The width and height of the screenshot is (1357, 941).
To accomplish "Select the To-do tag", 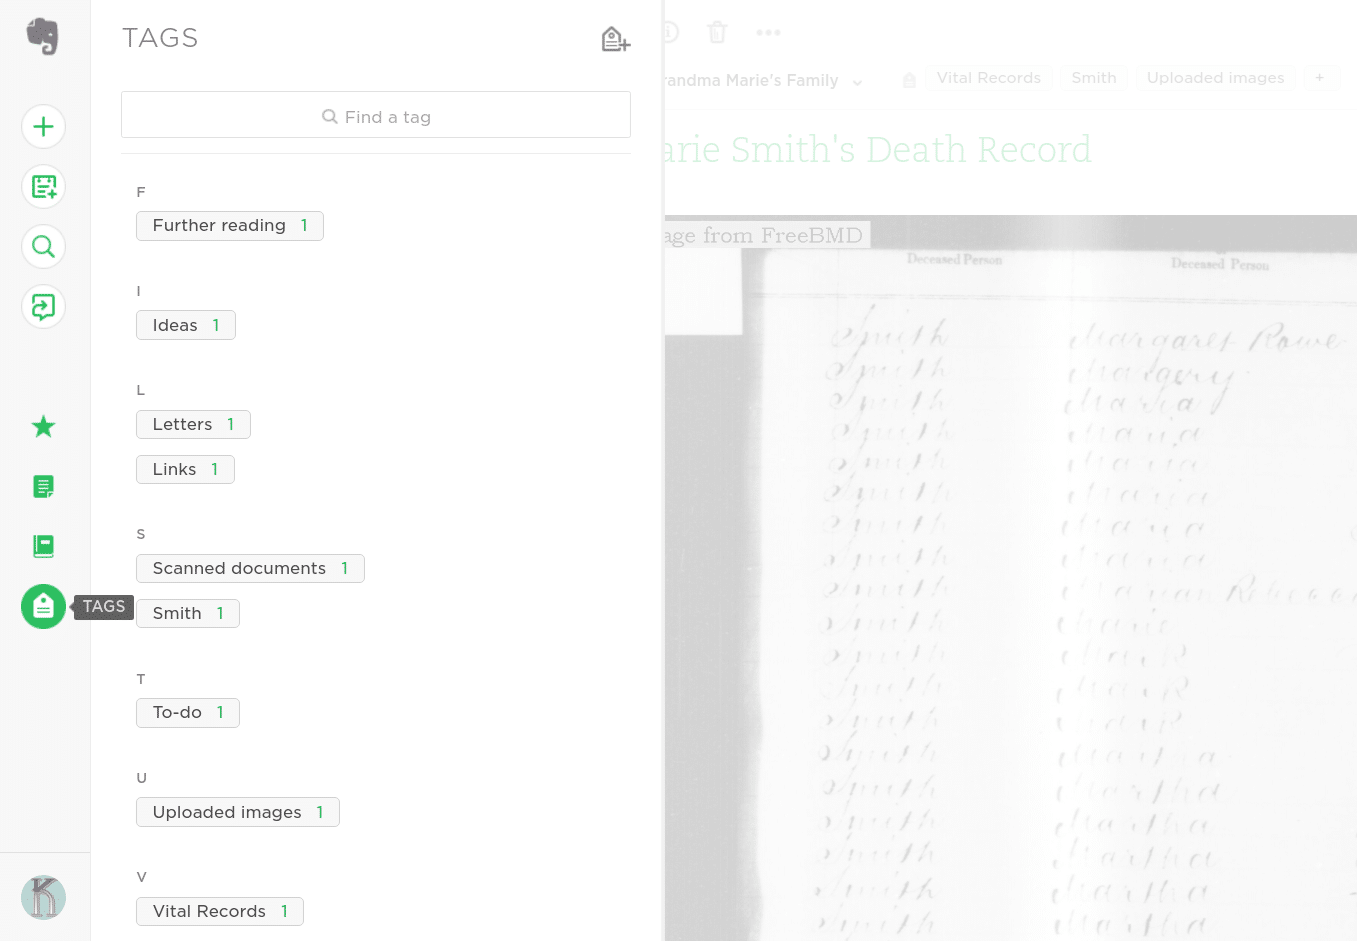I will click(x=188, y=712).
